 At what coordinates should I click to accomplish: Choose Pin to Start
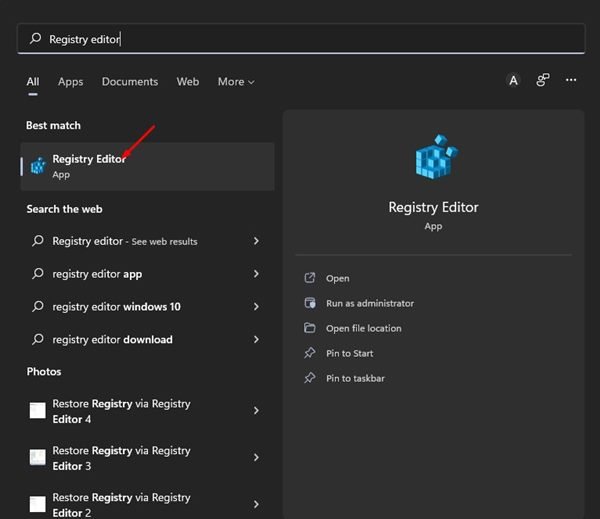pos(349,353)
